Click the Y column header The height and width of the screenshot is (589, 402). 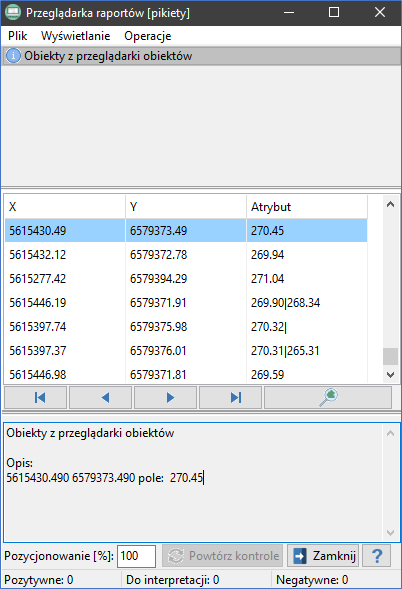click(x=186, y=207)
